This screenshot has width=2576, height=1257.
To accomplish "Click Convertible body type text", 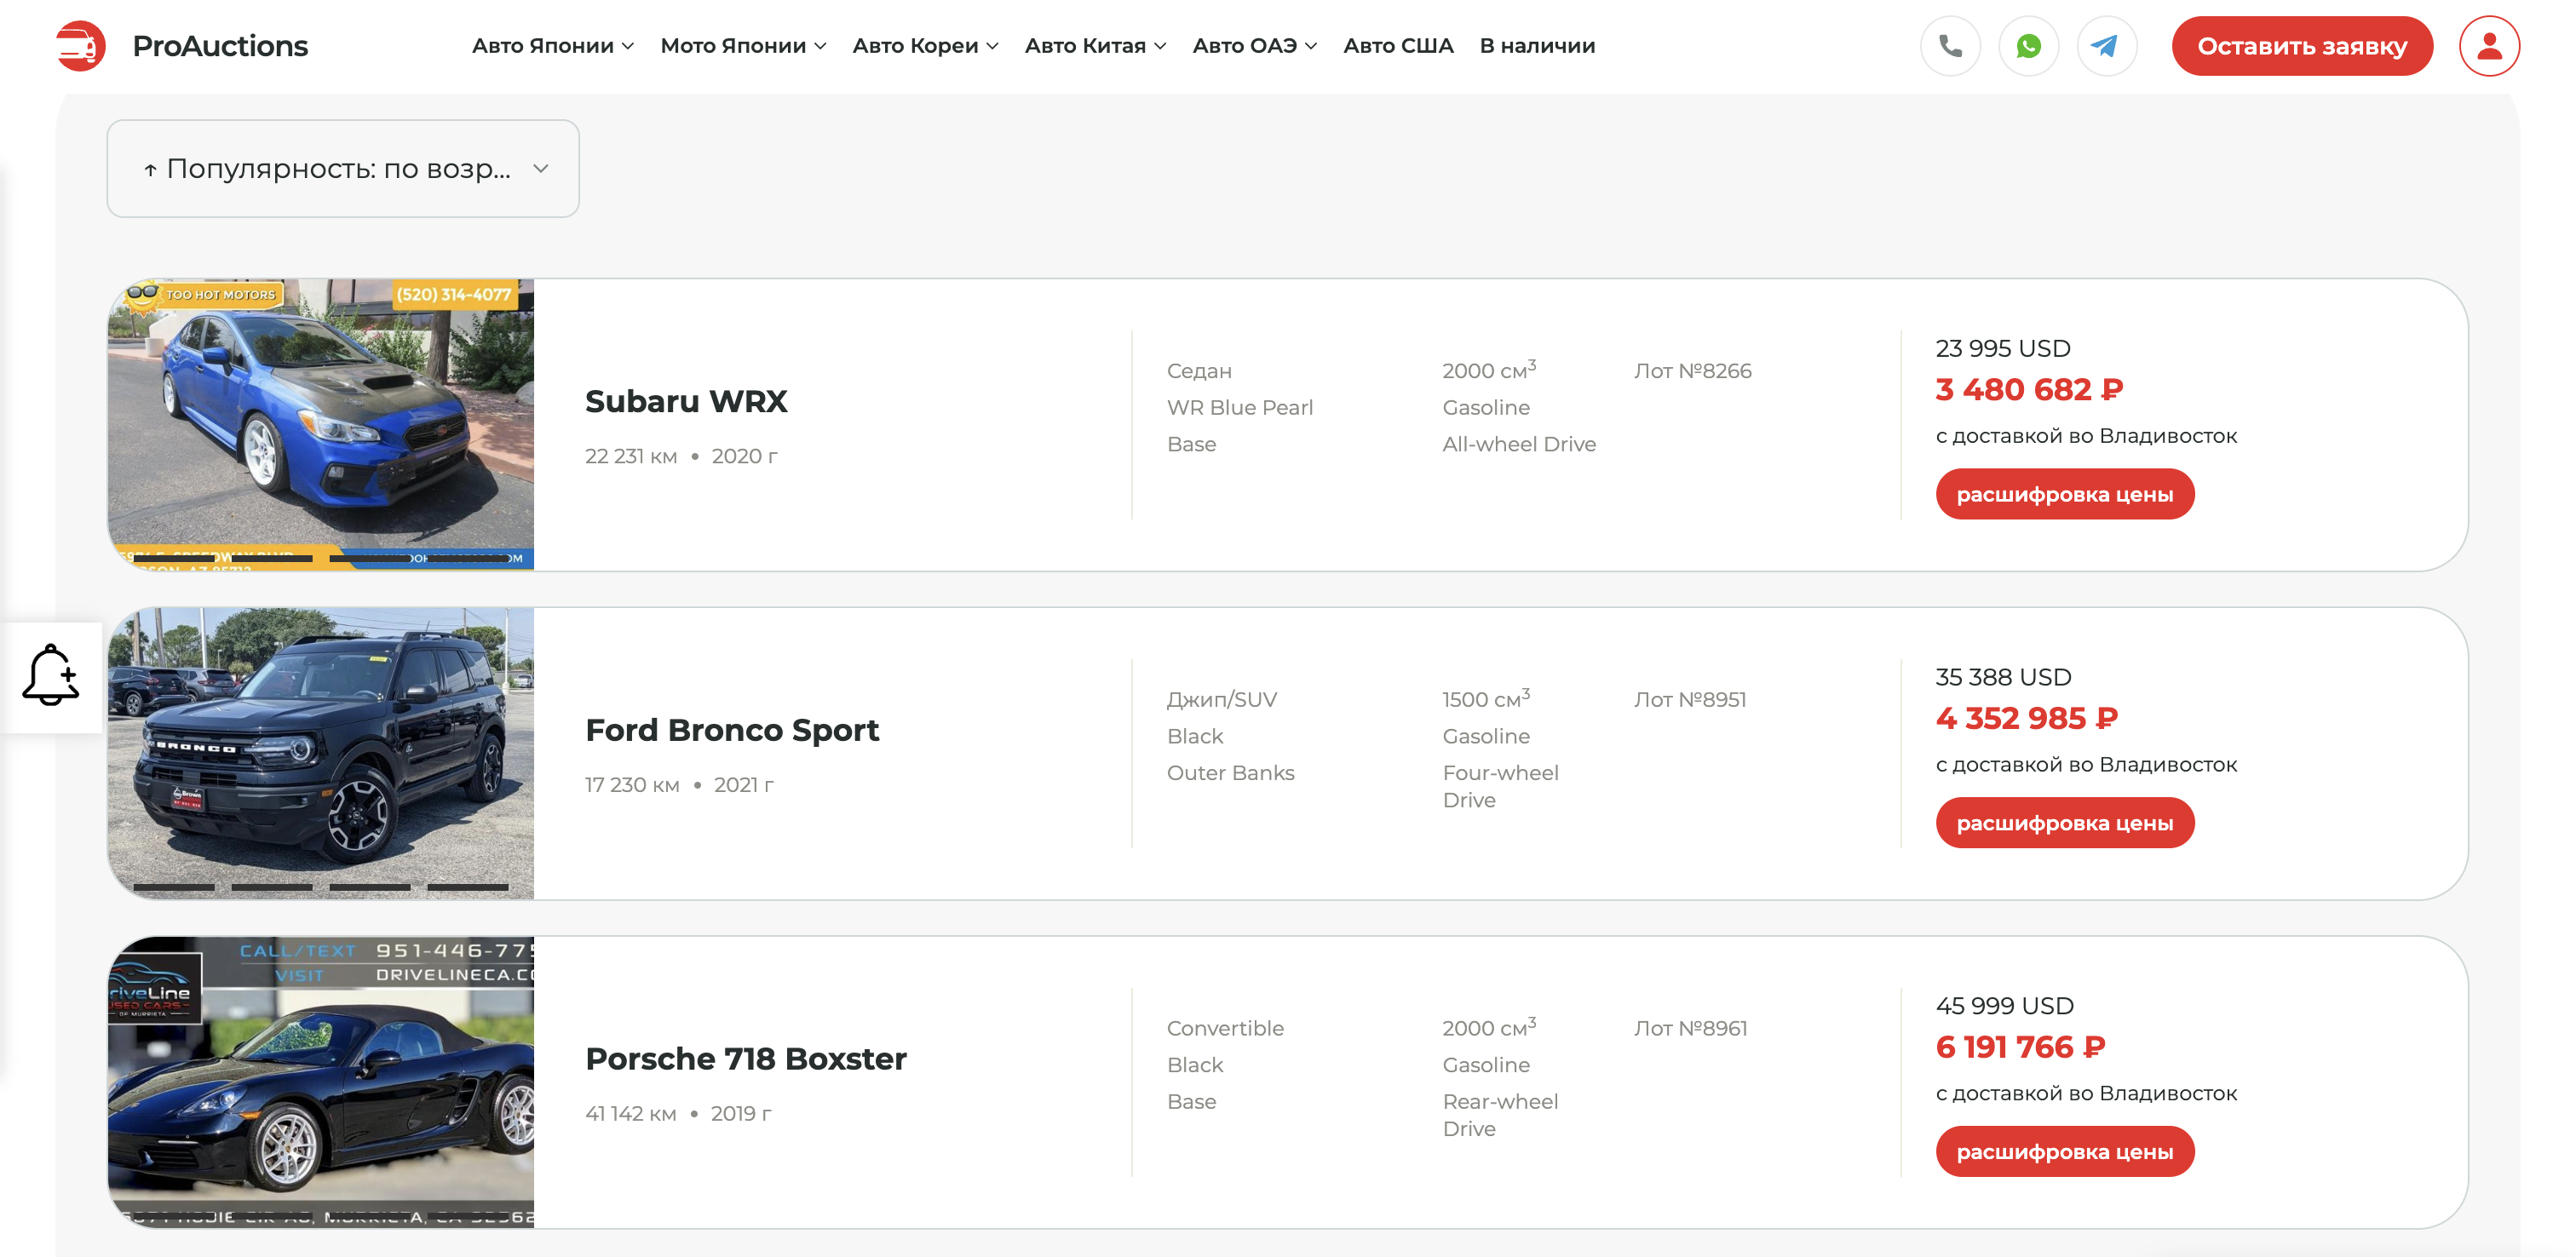I will pos(1225,1029).
